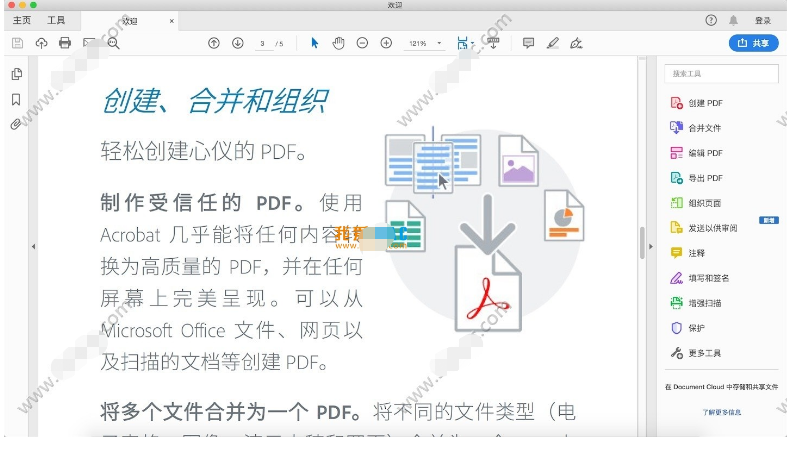Screen dimensions: 789x452
Task: Click the PDF document illustration icon
Action: [x=488, y=288]
